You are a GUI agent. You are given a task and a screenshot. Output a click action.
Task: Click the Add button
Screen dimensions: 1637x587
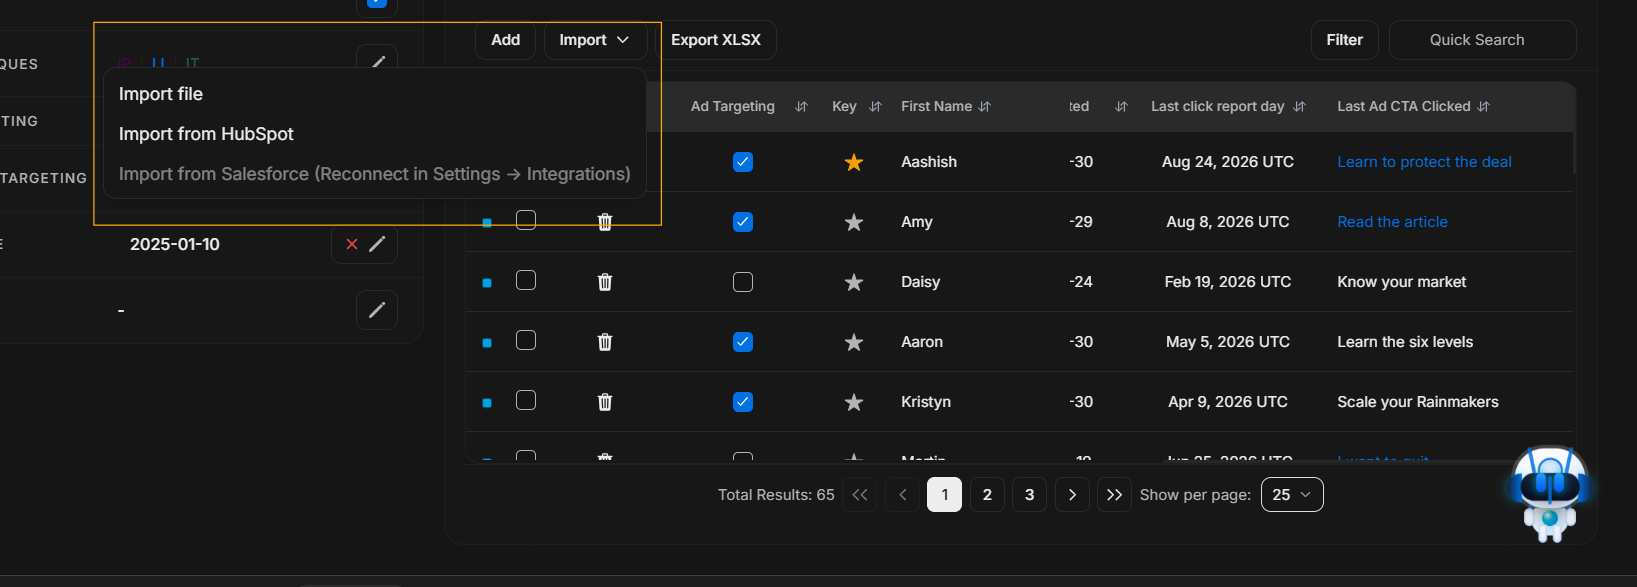[x=505, y=40]
